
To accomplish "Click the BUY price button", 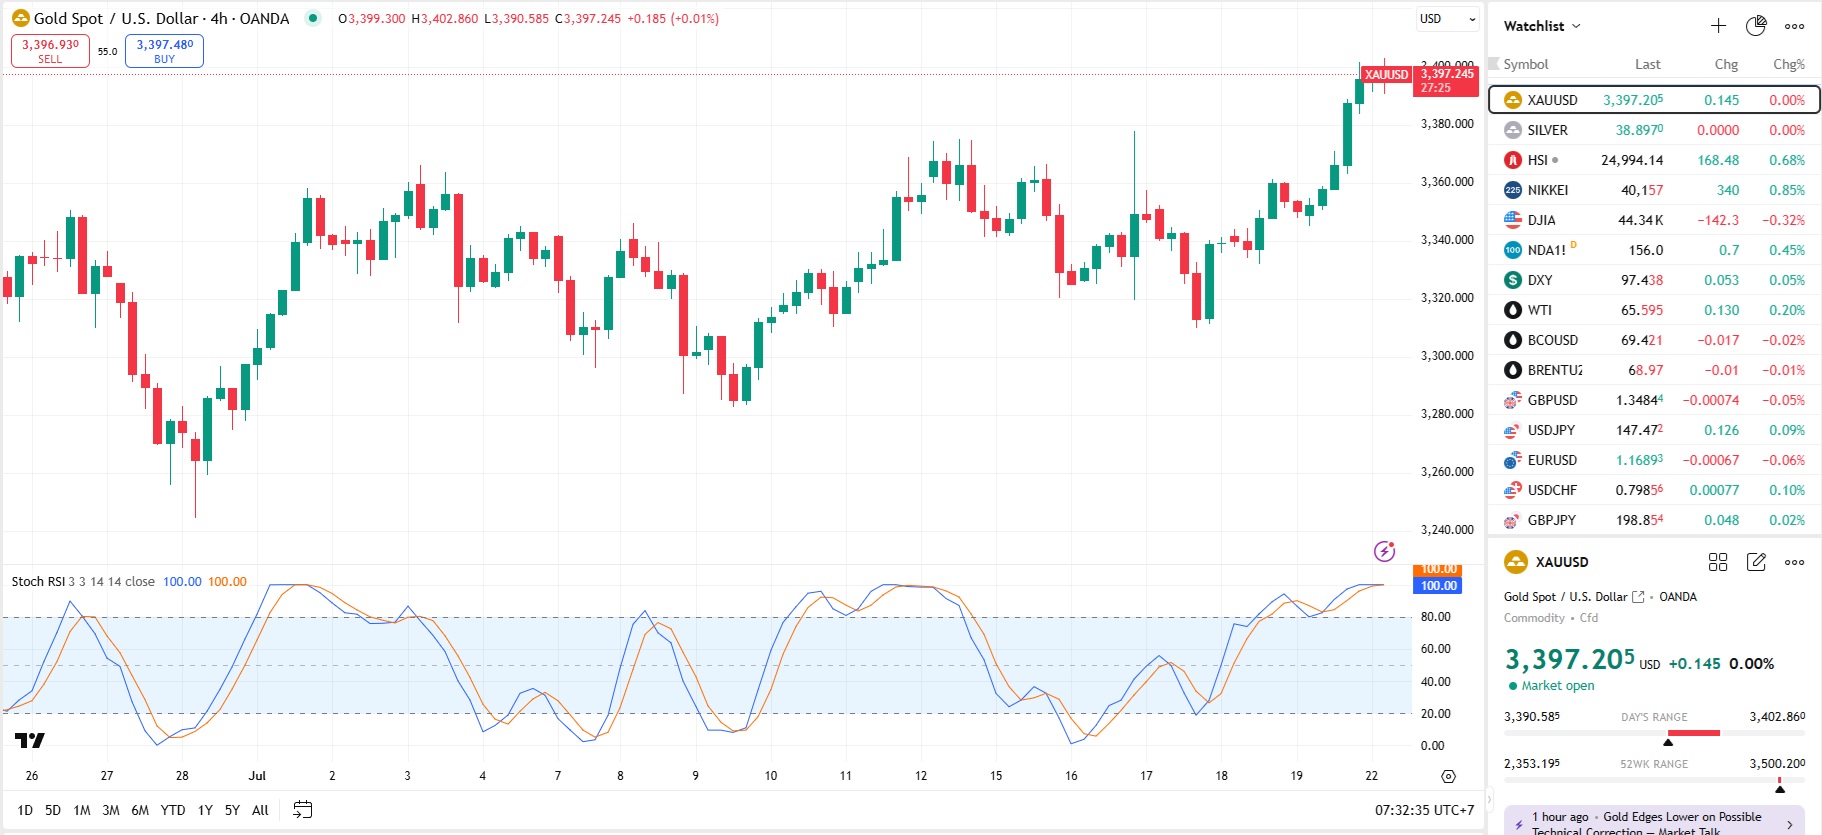I will (164, 51).
